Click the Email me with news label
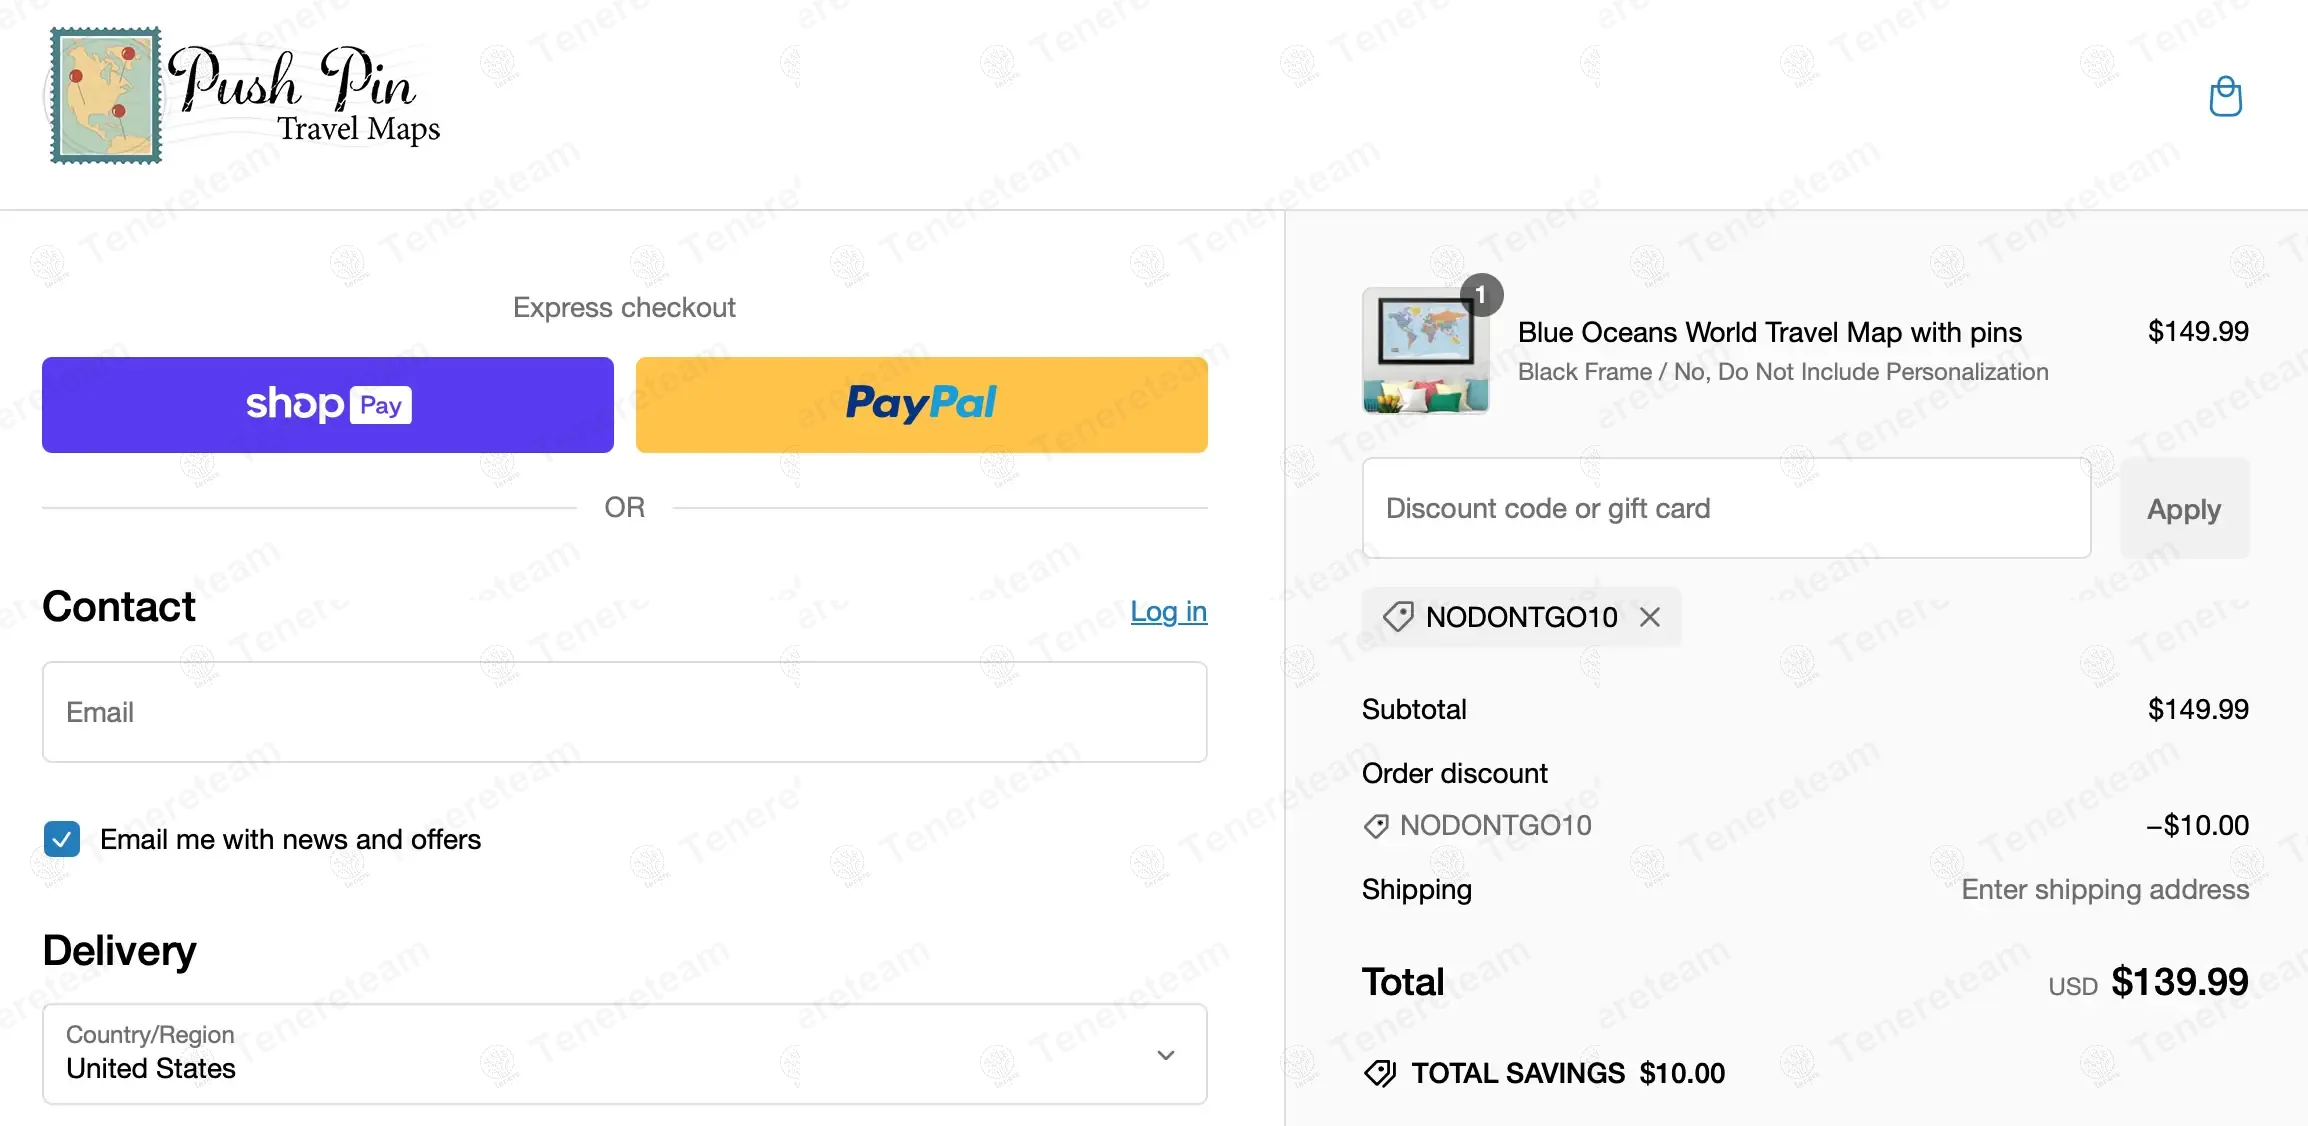The height and width of the screenshot is (1126, 2308). click(x=291, y=839)
